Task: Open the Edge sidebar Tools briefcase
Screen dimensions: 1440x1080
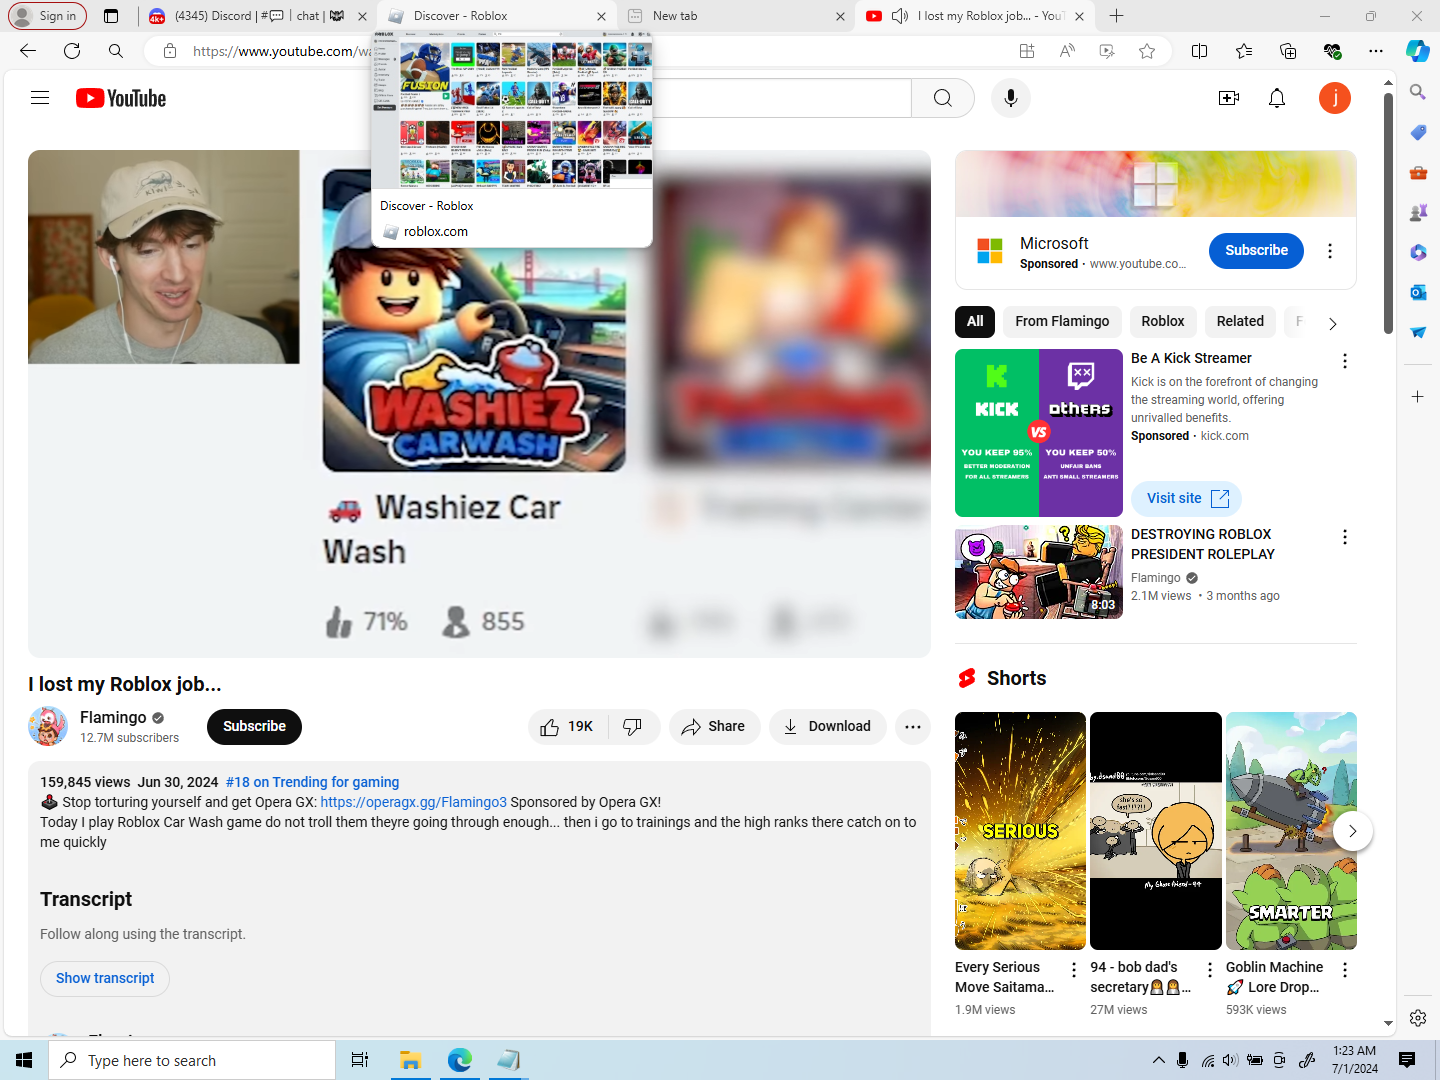Action: pyautogui.click(x=1418, y=172)
